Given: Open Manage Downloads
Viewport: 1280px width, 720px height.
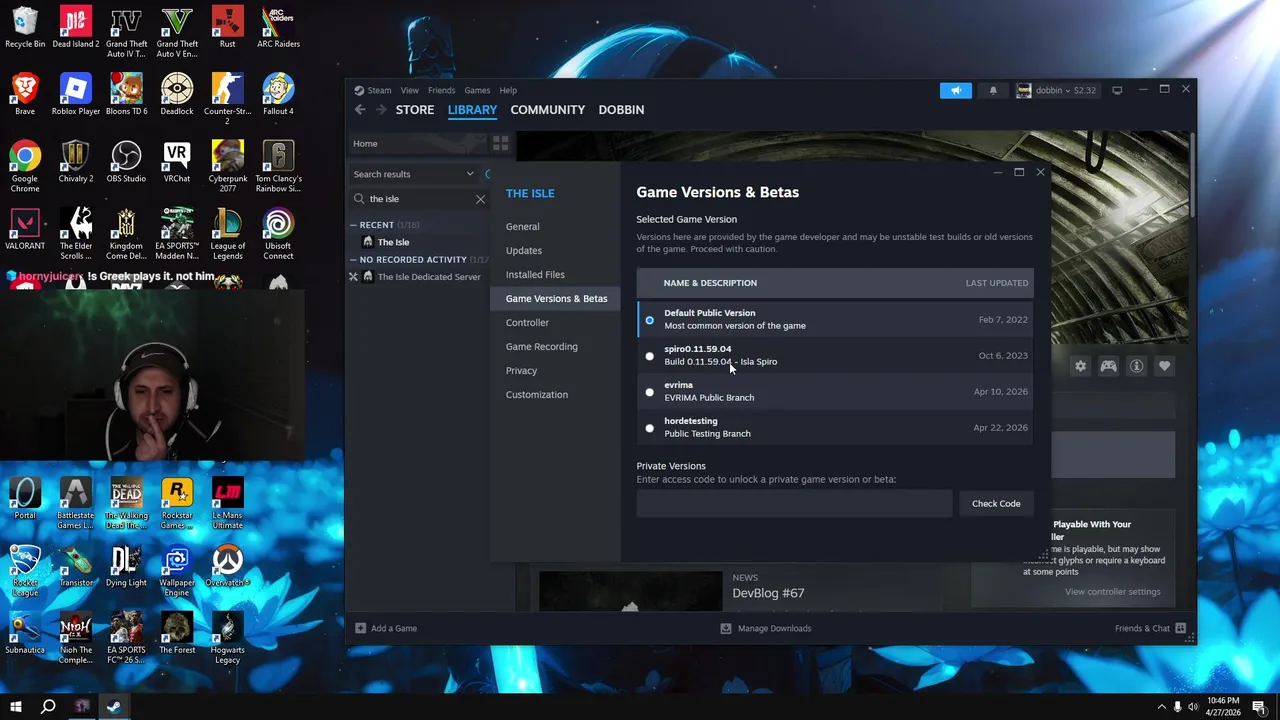Looking at the screenshot, I should (x=766, y=628).
